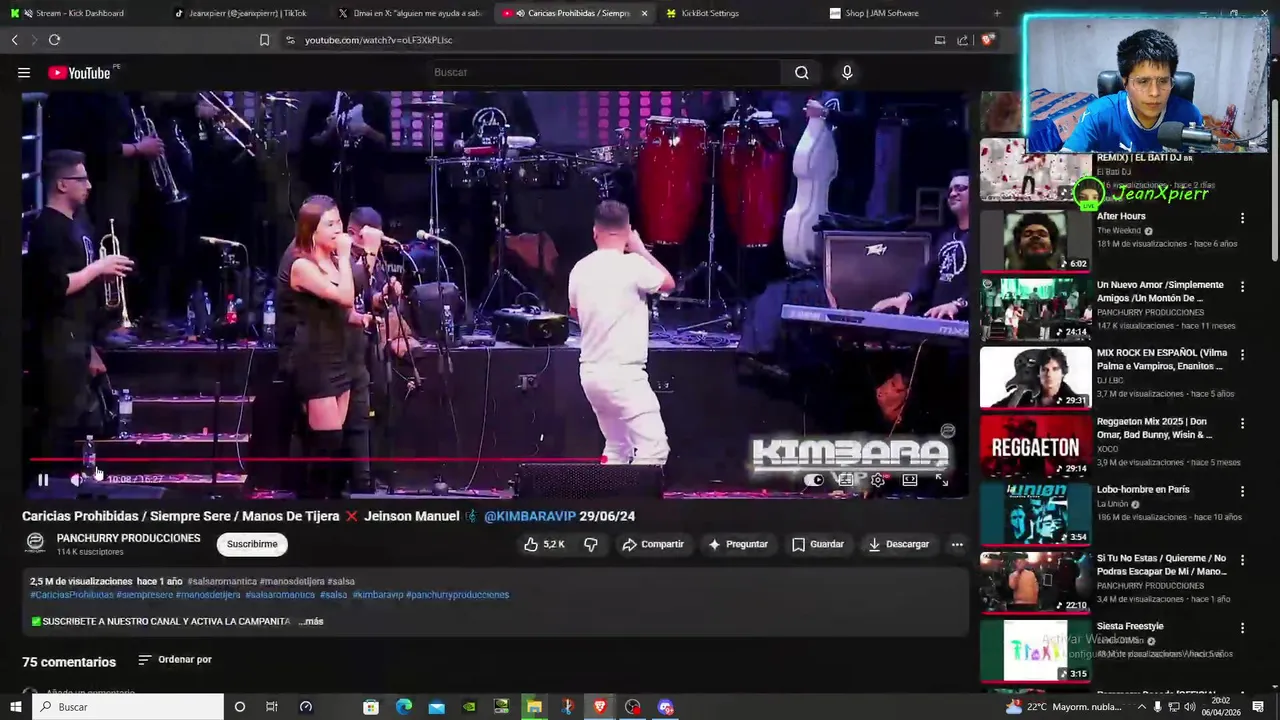Pause the video with the pause button
This screenshot has width=1280, height=720.
tap(43, 480)
